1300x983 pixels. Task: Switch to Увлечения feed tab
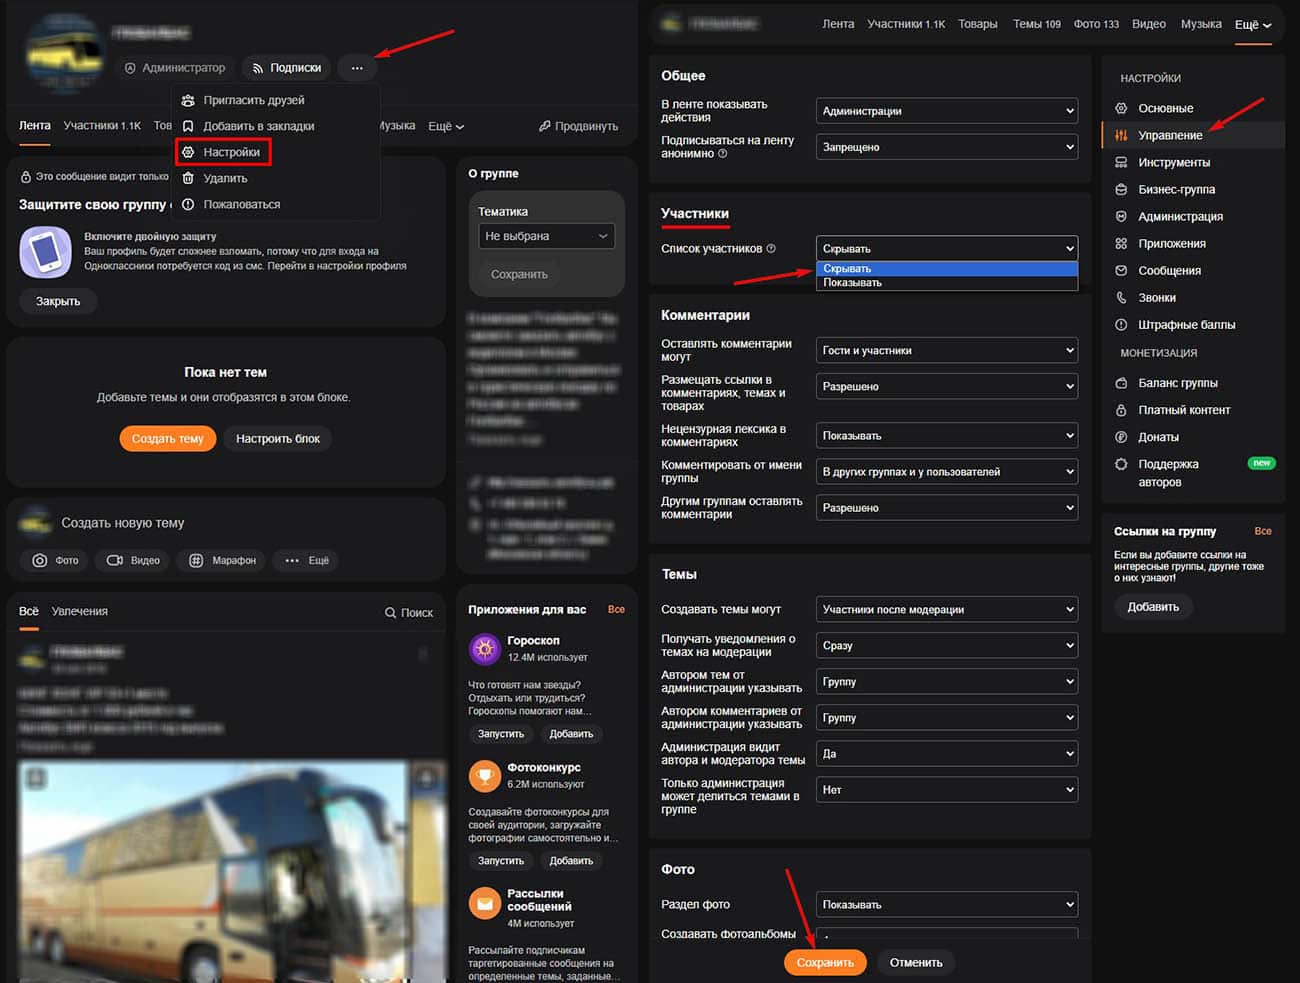pyautogui.click(x=80, y=611)
